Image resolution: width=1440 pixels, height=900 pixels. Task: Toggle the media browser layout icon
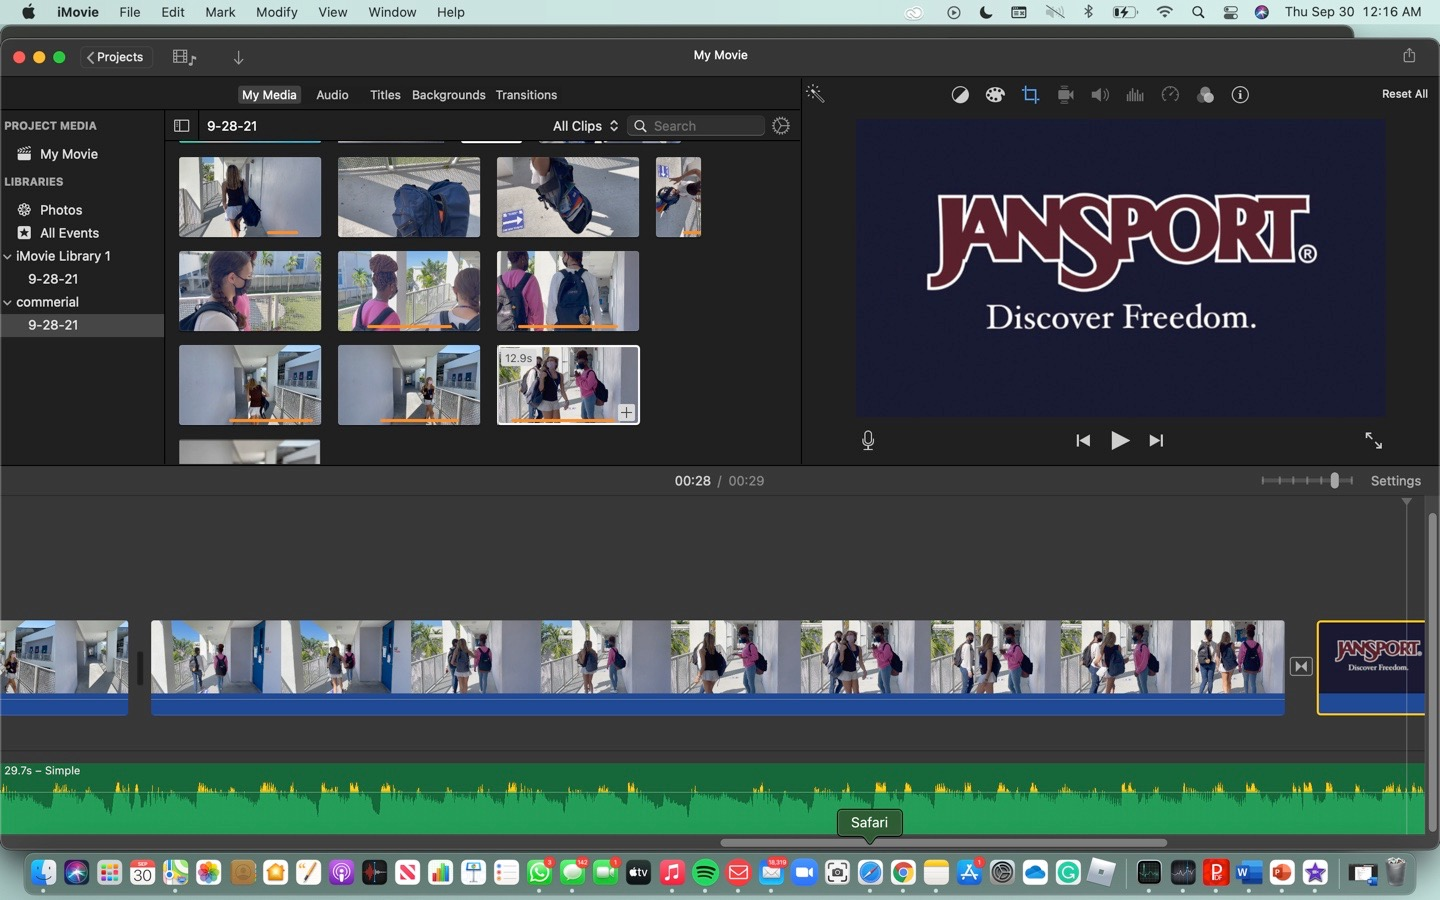184,57
